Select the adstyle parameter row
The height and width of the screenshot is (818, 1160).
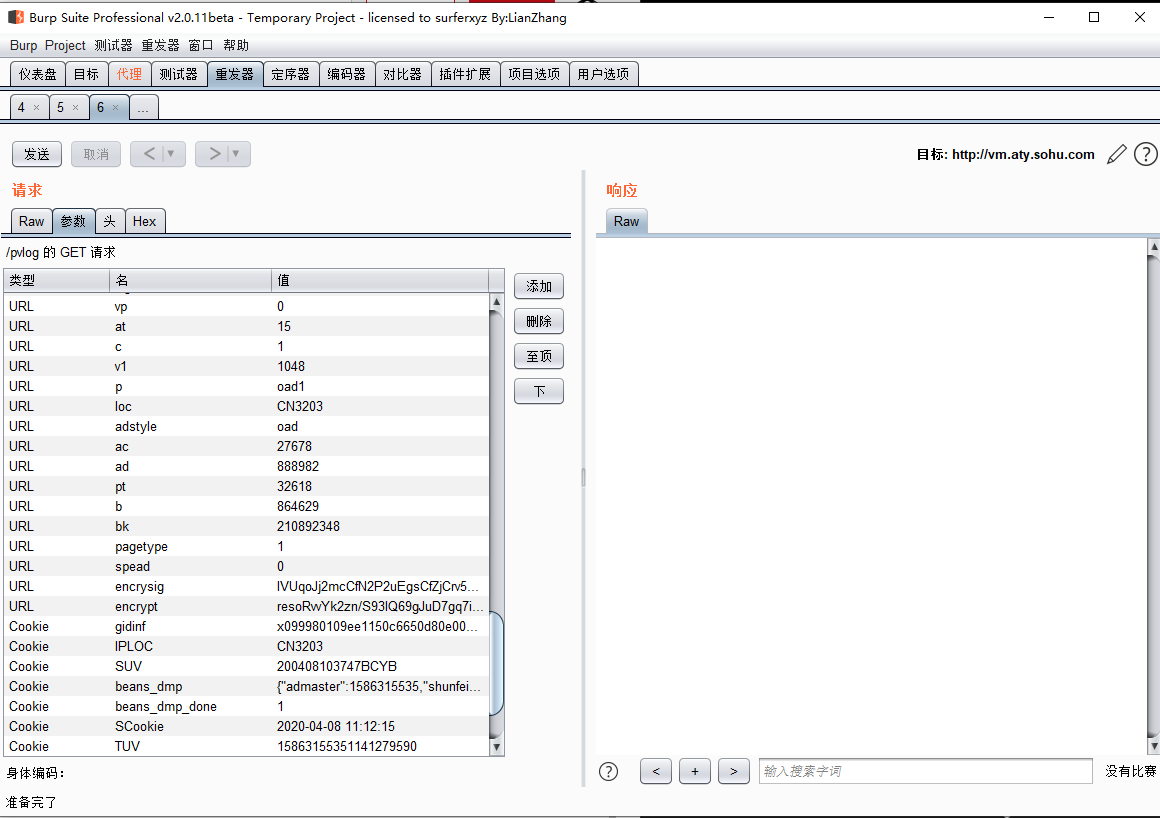[x=246, y=427]
